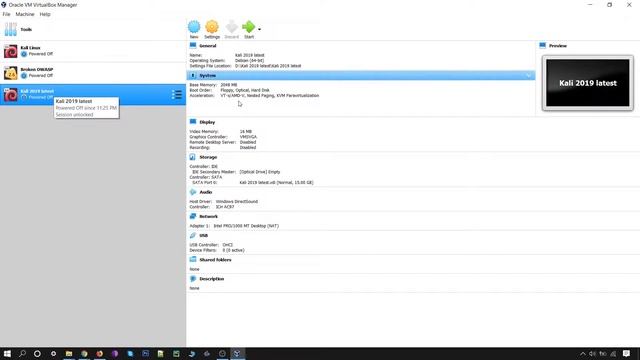Click the Shared folders section header
Image resolution: width=640 pixels, height=360 pixels.
(215, 260)
